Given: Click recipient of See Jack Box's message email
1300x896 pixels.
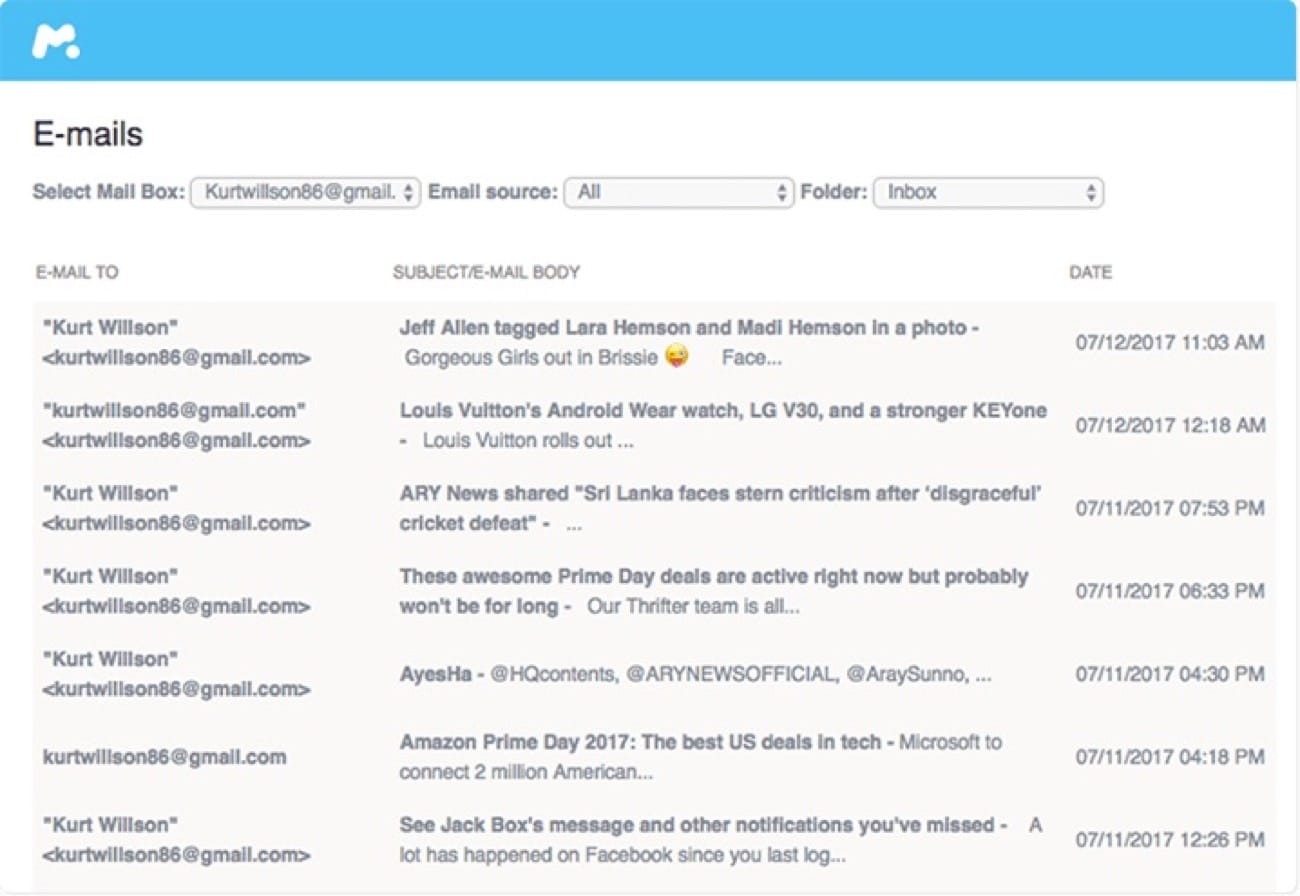Looking at the screenshot, I should 176,840.
